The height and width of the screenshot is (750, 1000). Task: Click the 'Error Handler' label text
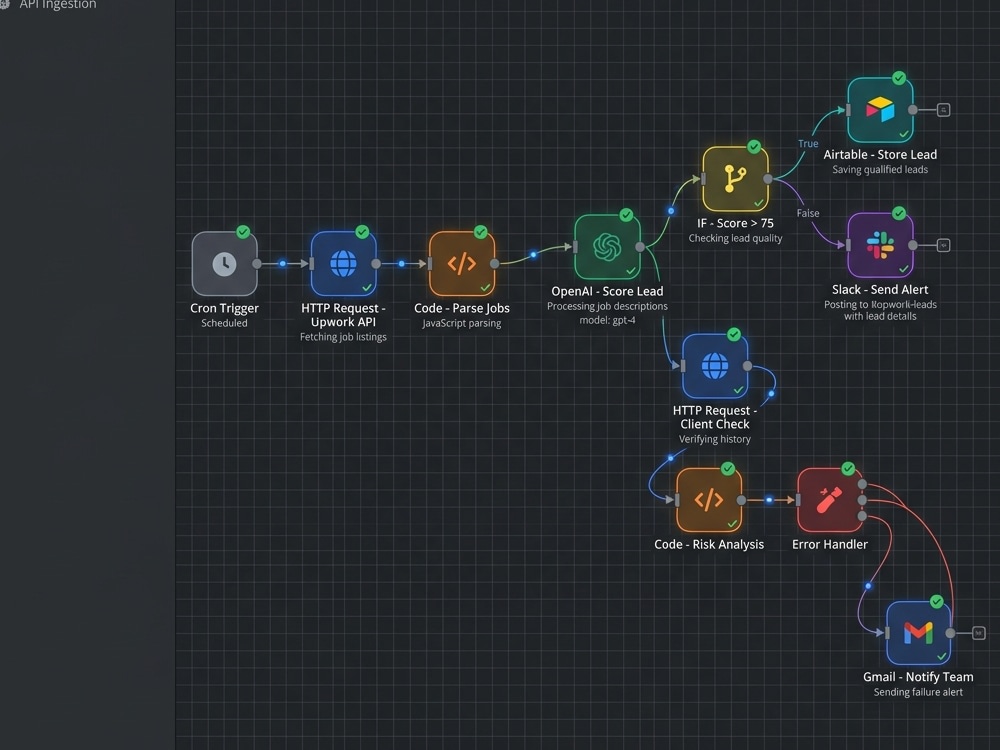830,544
